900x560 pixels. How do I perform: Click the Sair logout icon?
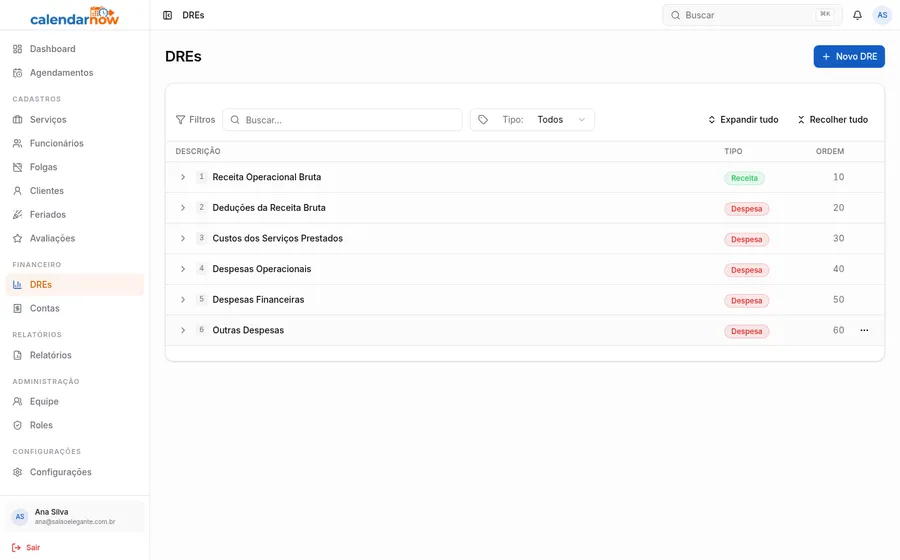point(16,547)
